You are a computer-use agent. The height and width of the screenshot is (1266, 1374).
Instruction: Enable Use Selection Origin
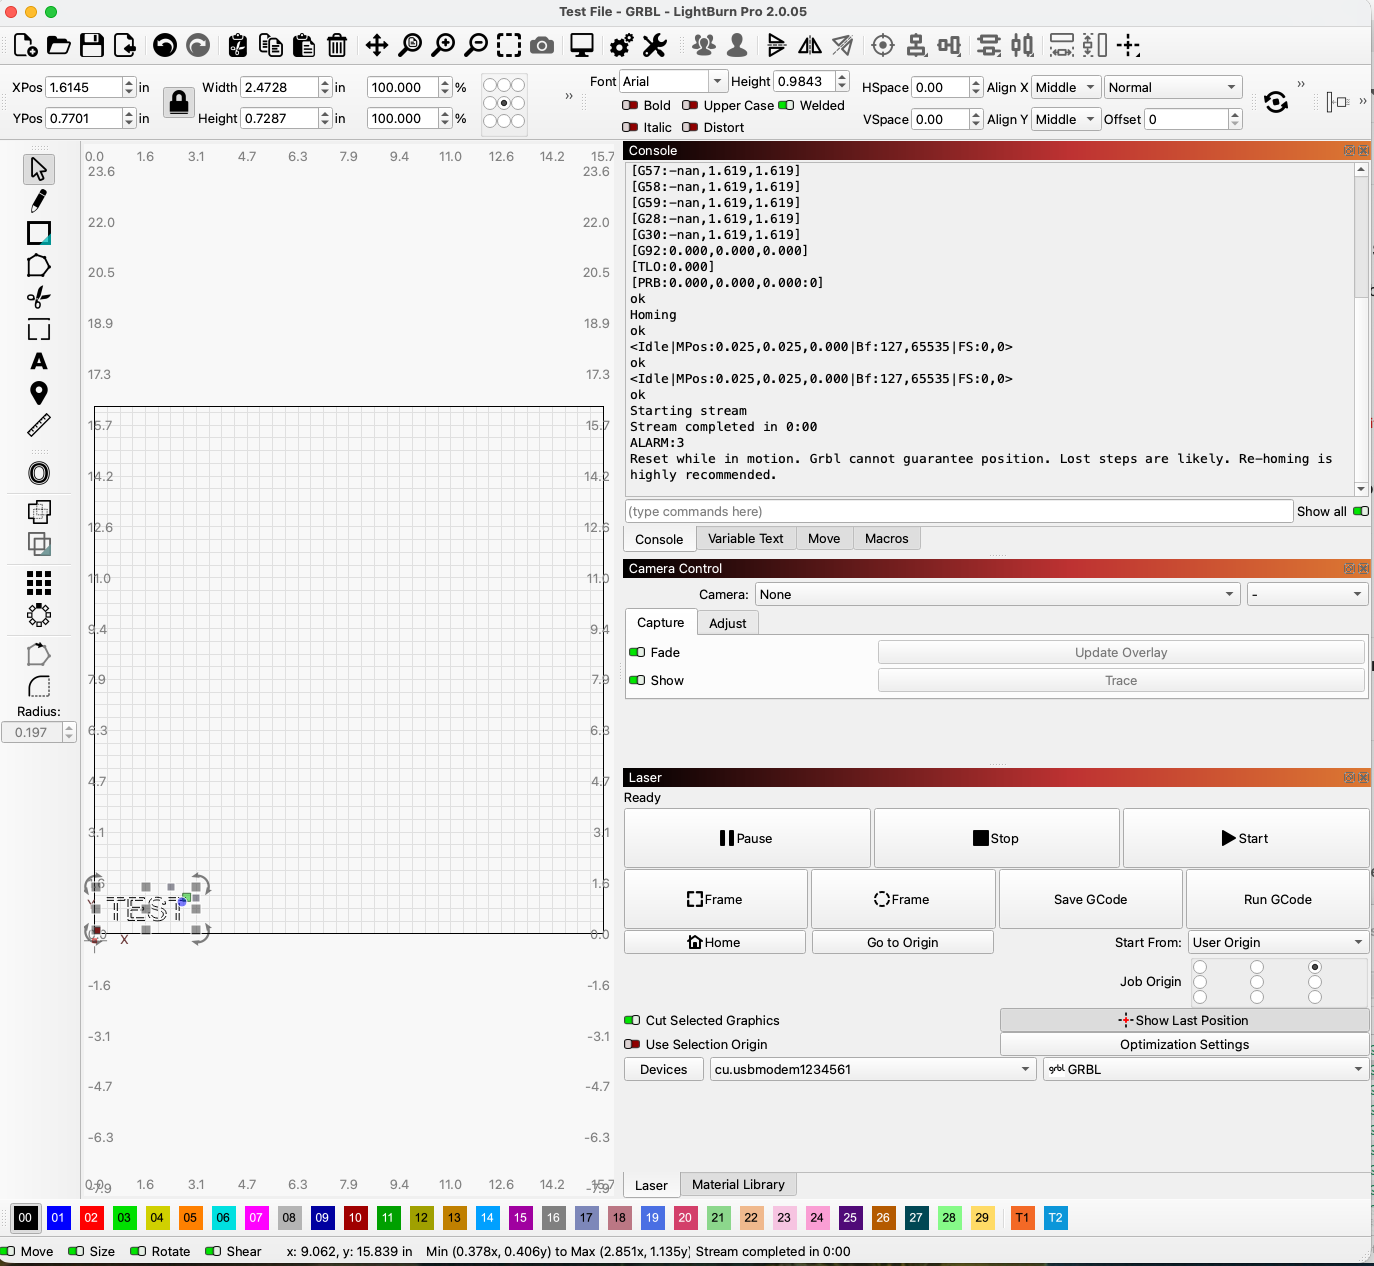point(632,1044)
